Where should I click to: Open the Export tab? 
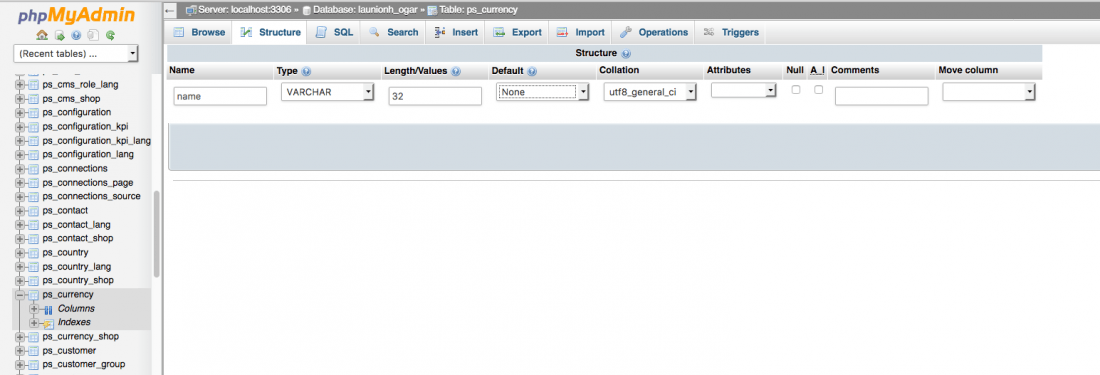click(x=517, y=32)
